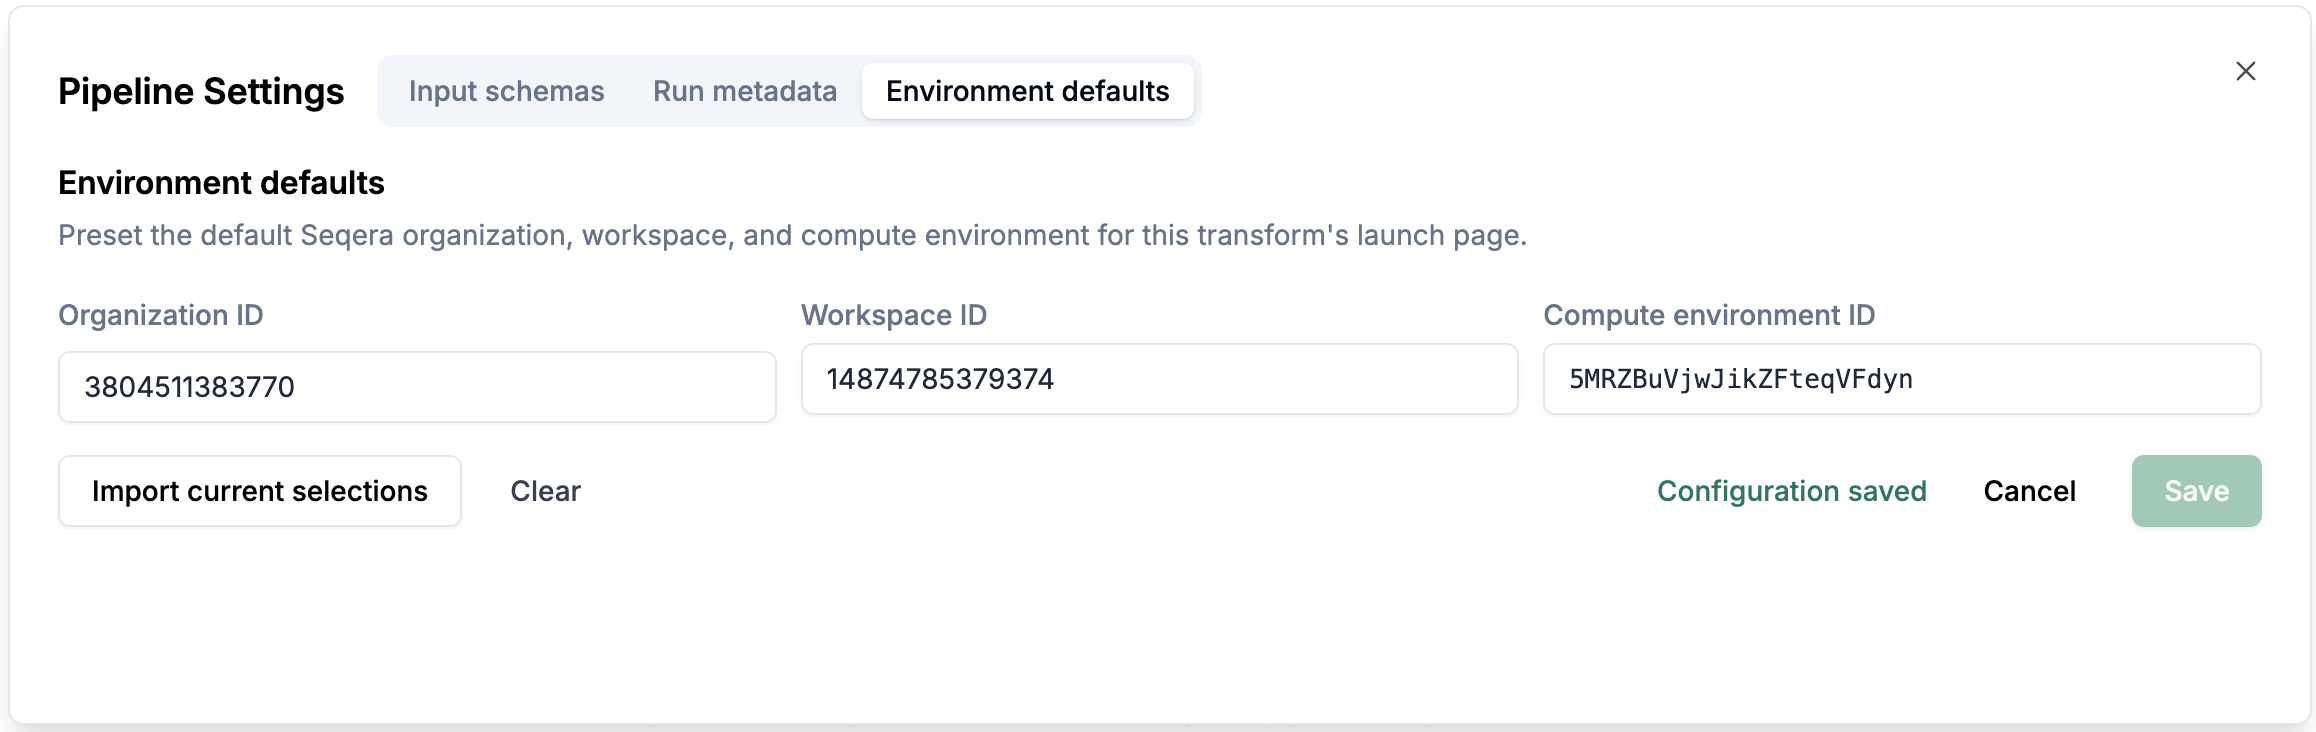Click the Organization ID input field
This screenshot has width=2316, height=732.
coord(417,387)
